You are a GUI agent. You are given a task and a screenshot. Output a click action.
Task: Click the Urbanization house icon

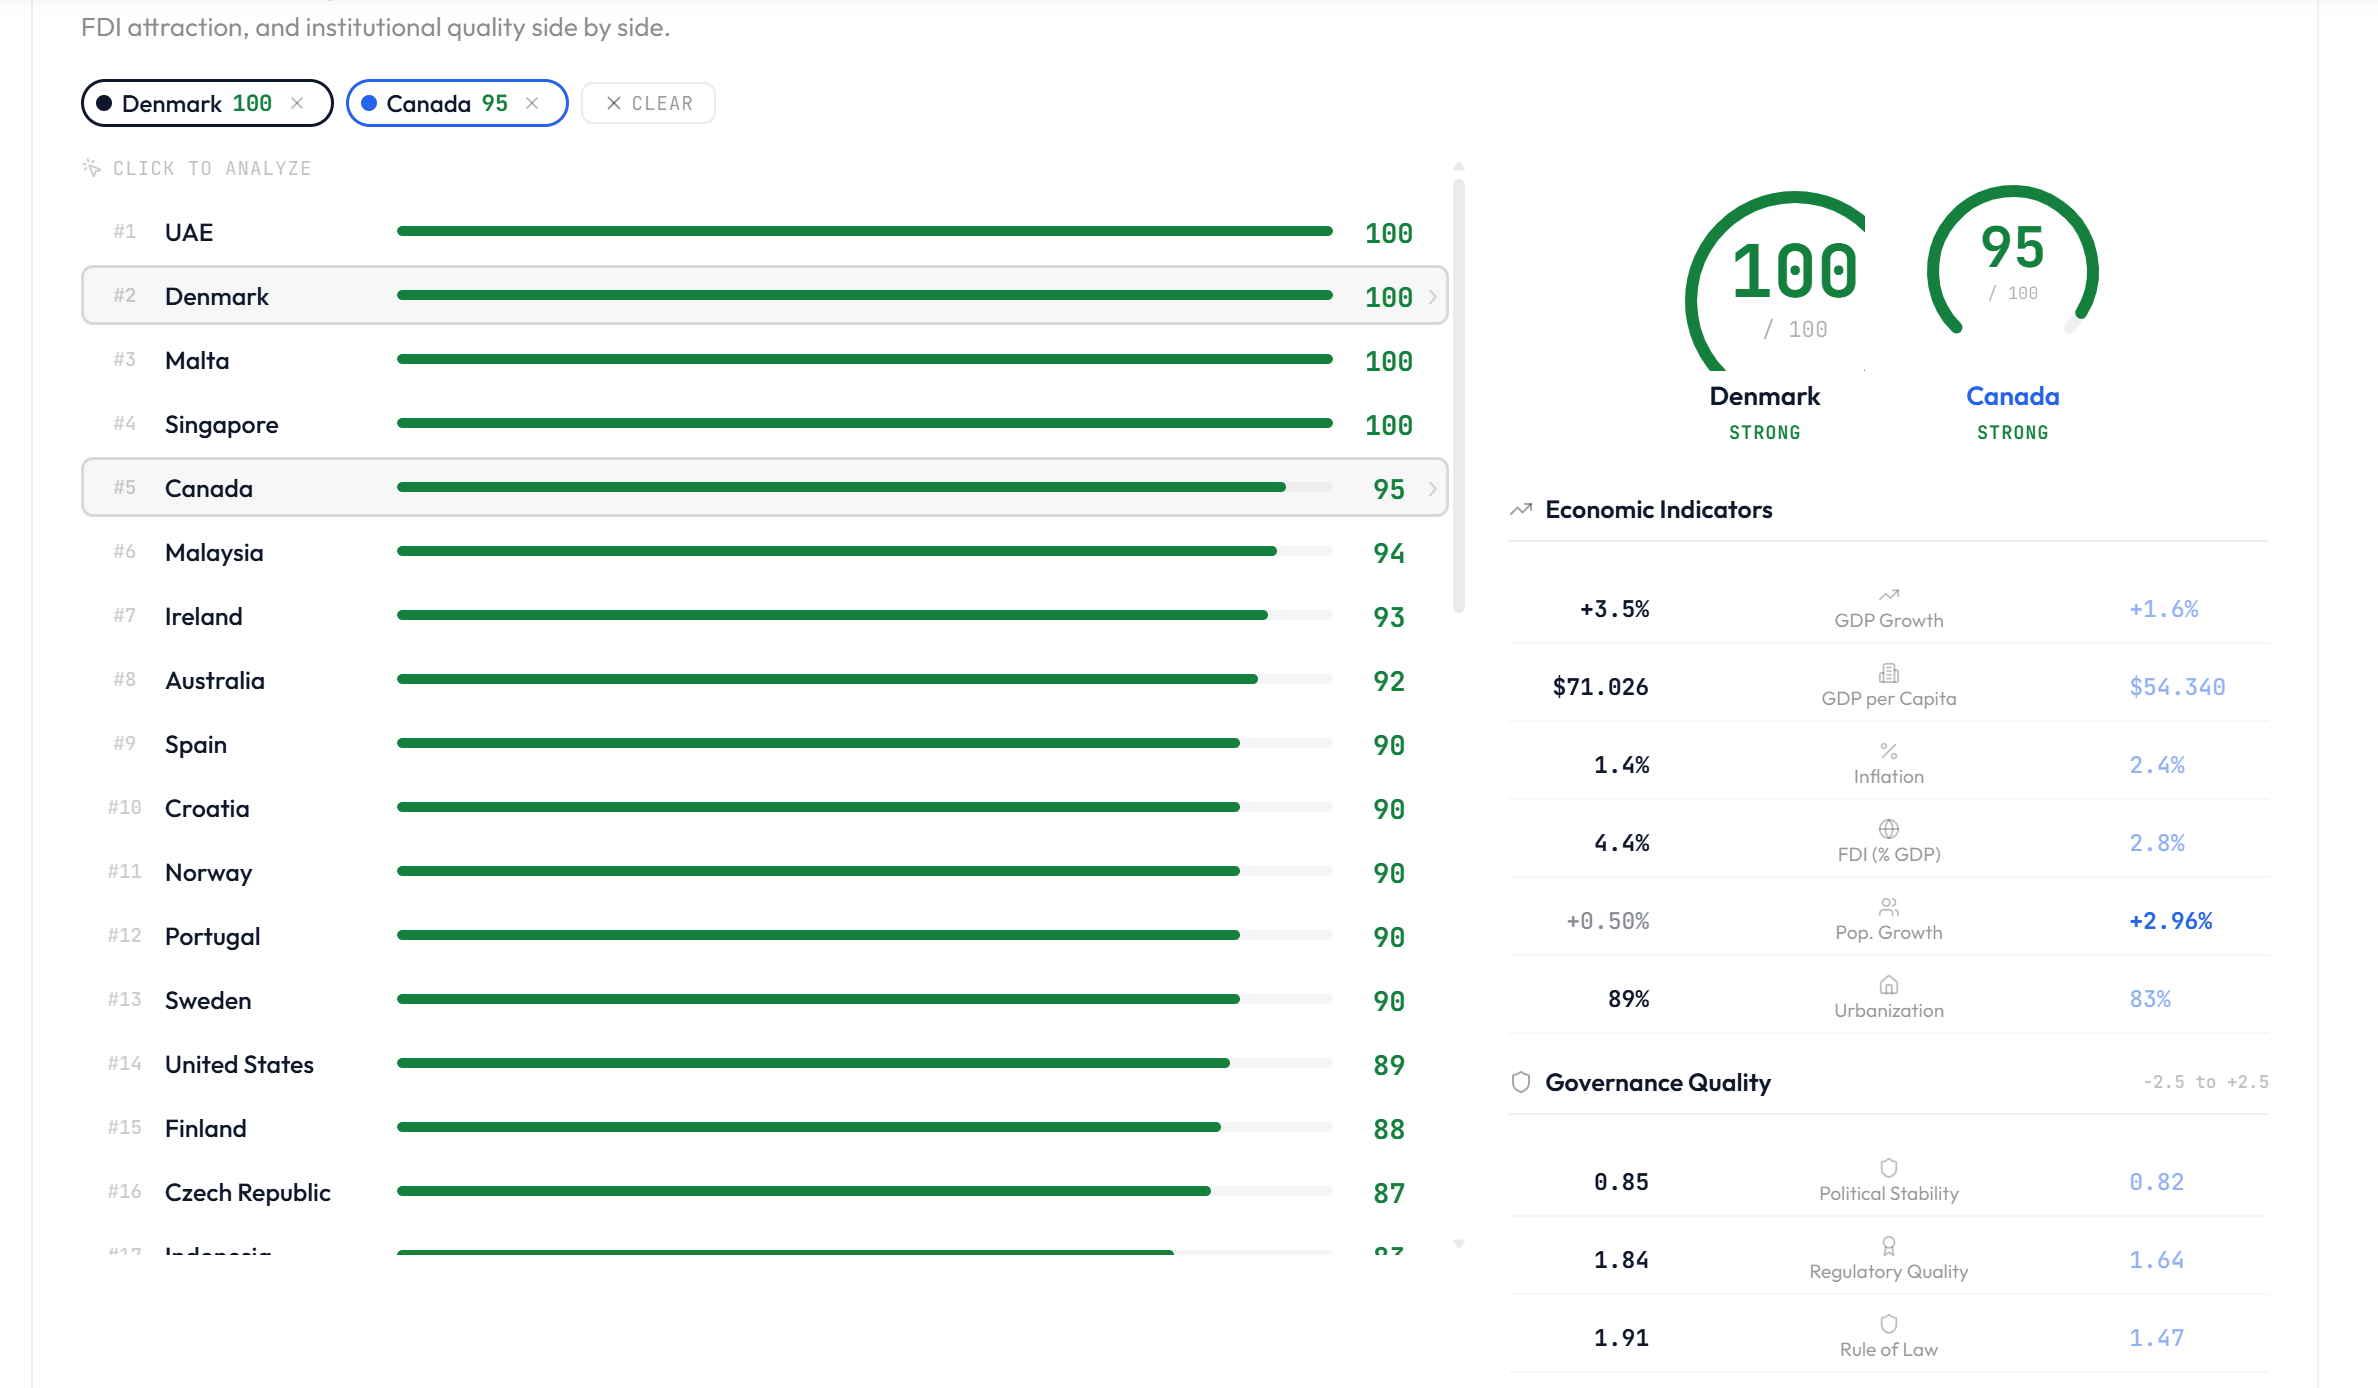click(x=1888, y=985)
